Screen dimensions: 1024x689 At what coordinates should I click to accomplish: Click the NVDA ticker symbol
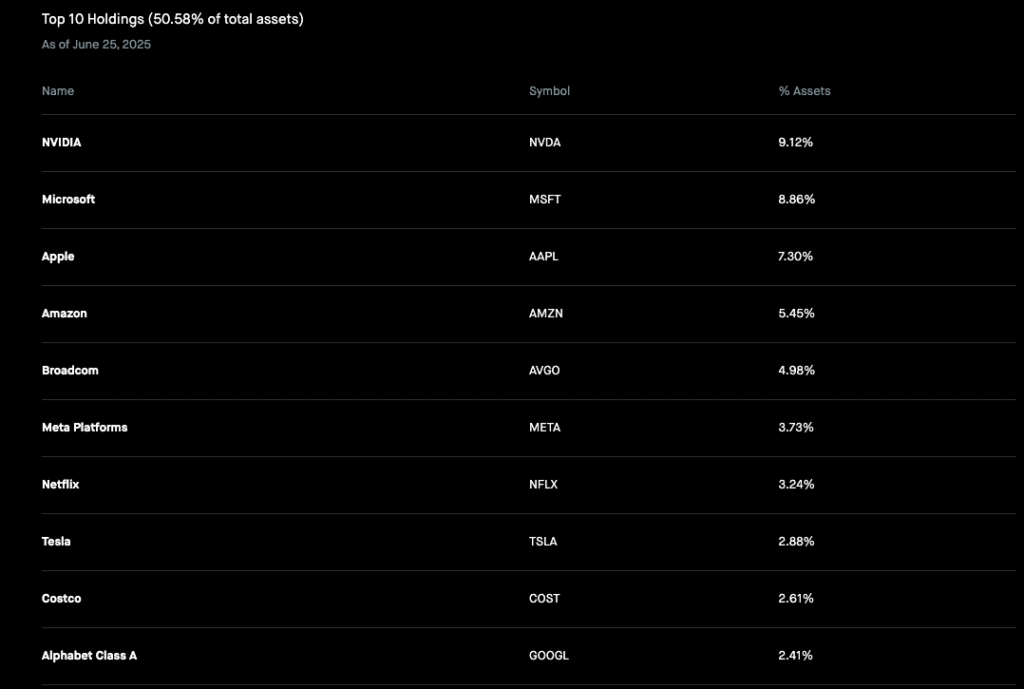[x=545, y=142]
